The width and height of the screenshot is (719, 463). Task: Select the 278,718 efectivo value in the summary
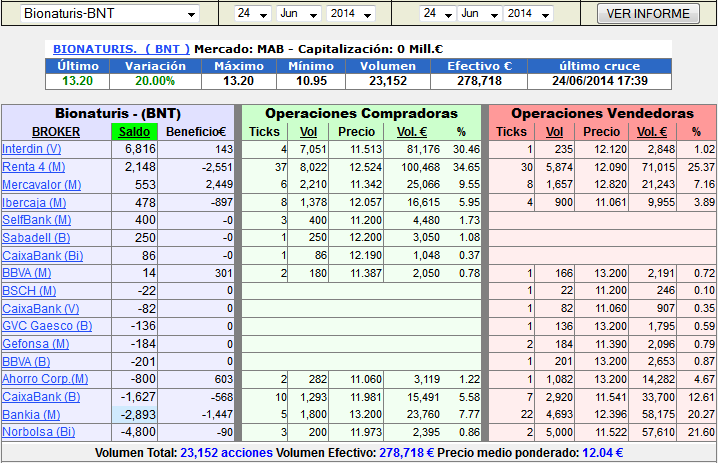click(x=479, y=81)
